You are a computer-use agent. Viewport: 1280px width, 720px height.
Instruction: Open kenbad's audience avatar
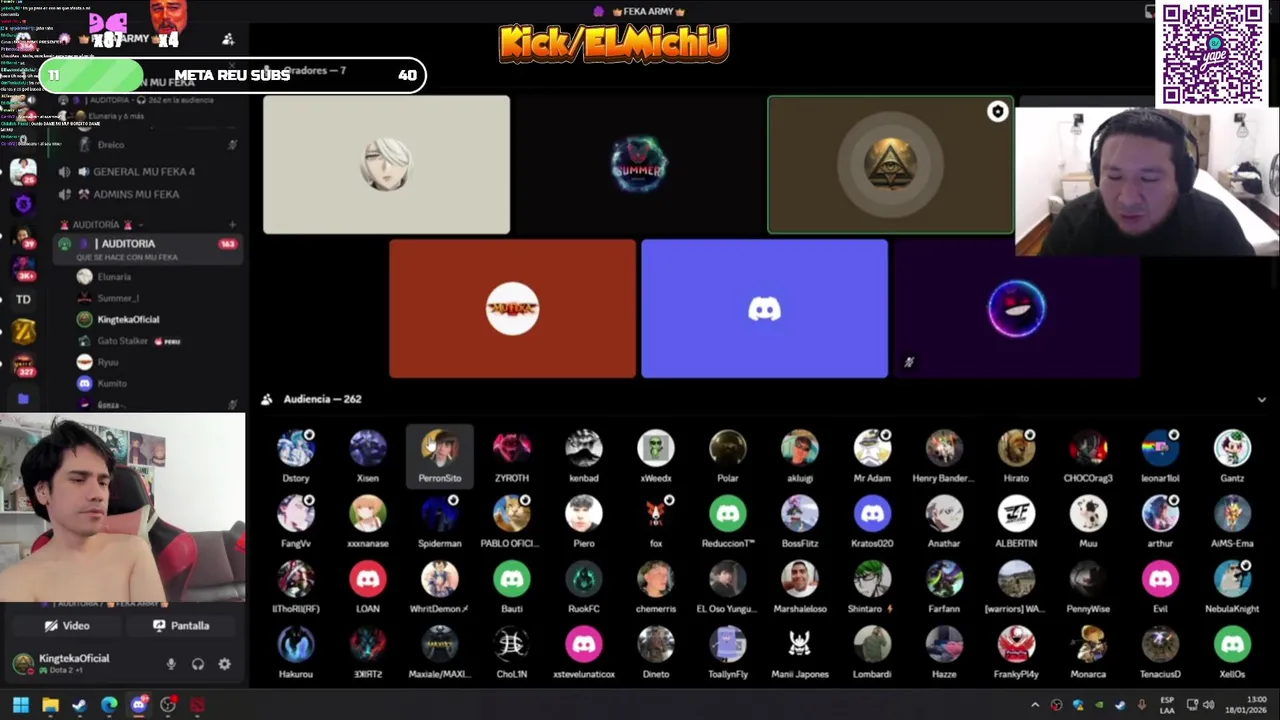pyautogui.click(x=584, y=449)
